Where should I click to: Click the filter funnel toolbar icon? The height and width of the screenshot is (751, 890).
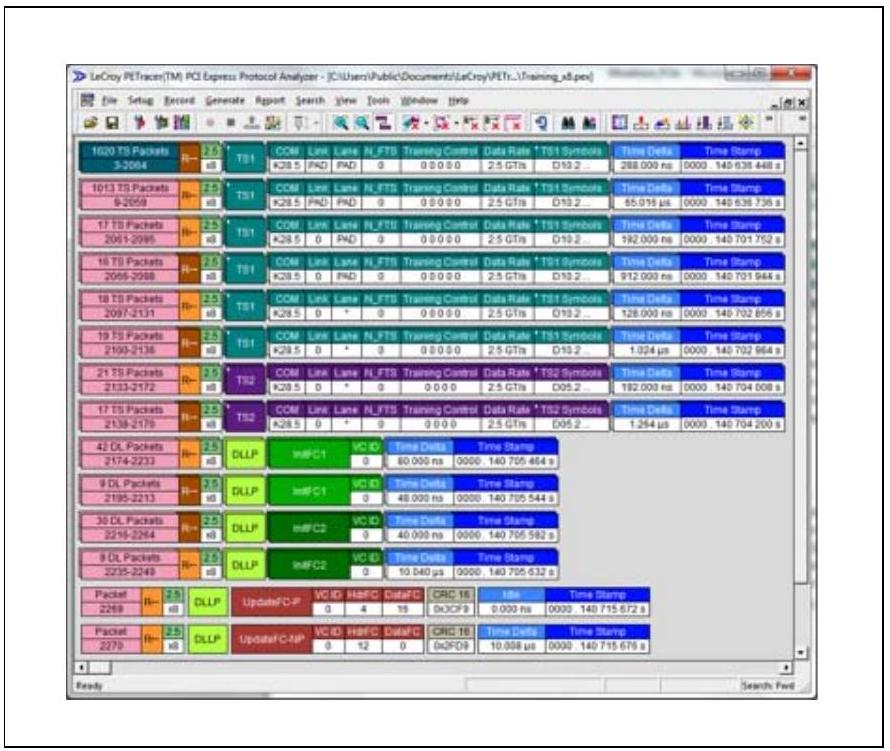(x=299, y=123)
